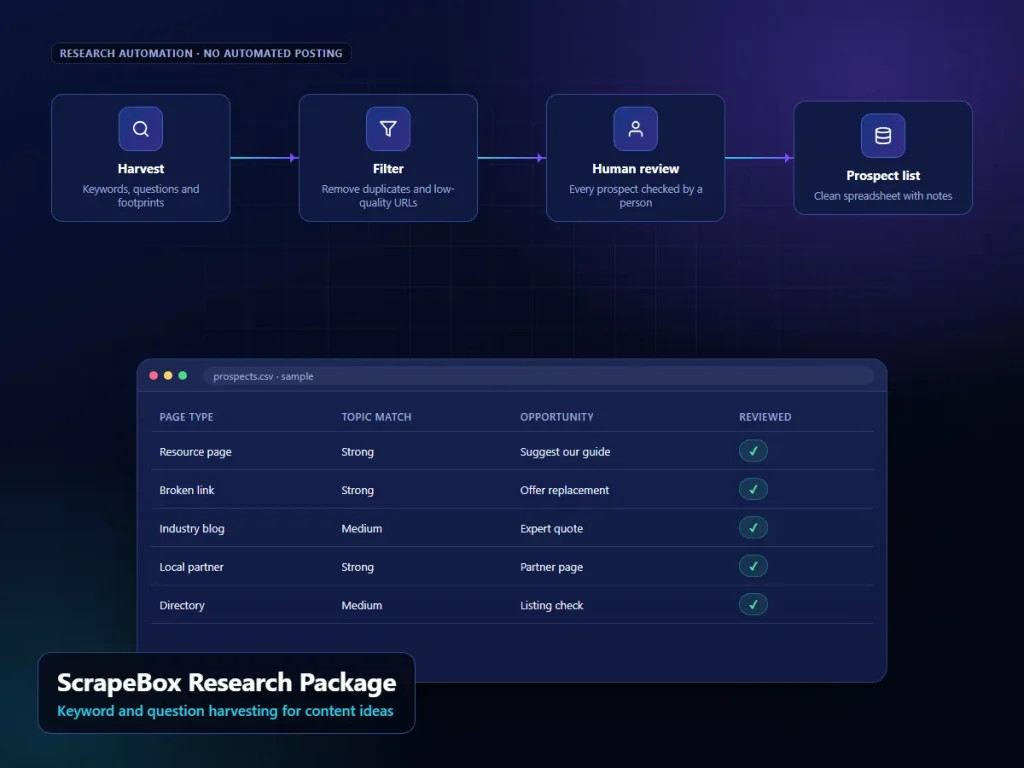Click the Human review person icon
Screen dimensions: 1024x768
click(635, 129)
